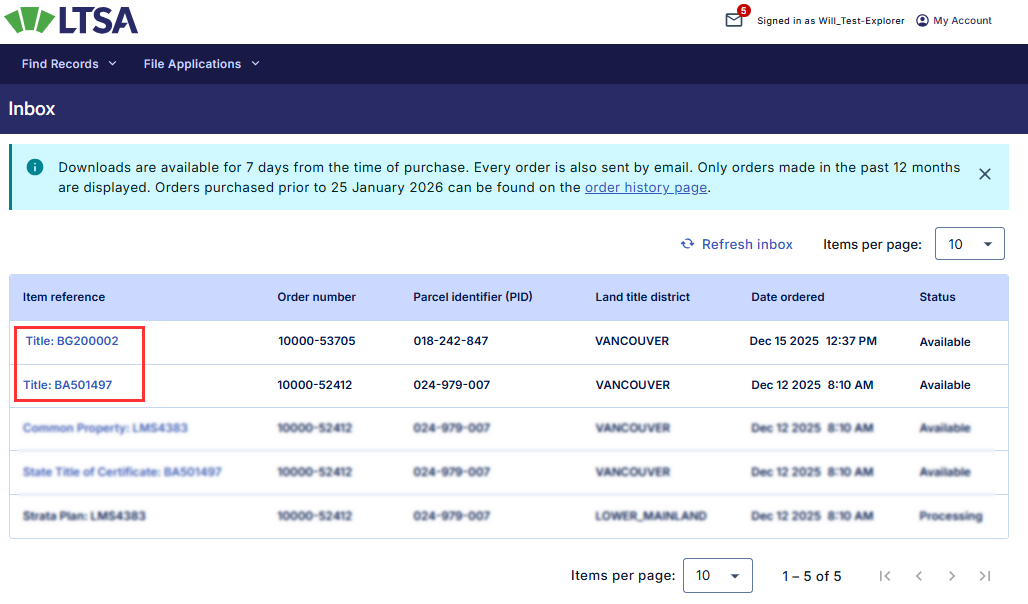Screen dimensions: 1028x604
Task: Click the Refresh inbox button
Action: pos(737,244)
